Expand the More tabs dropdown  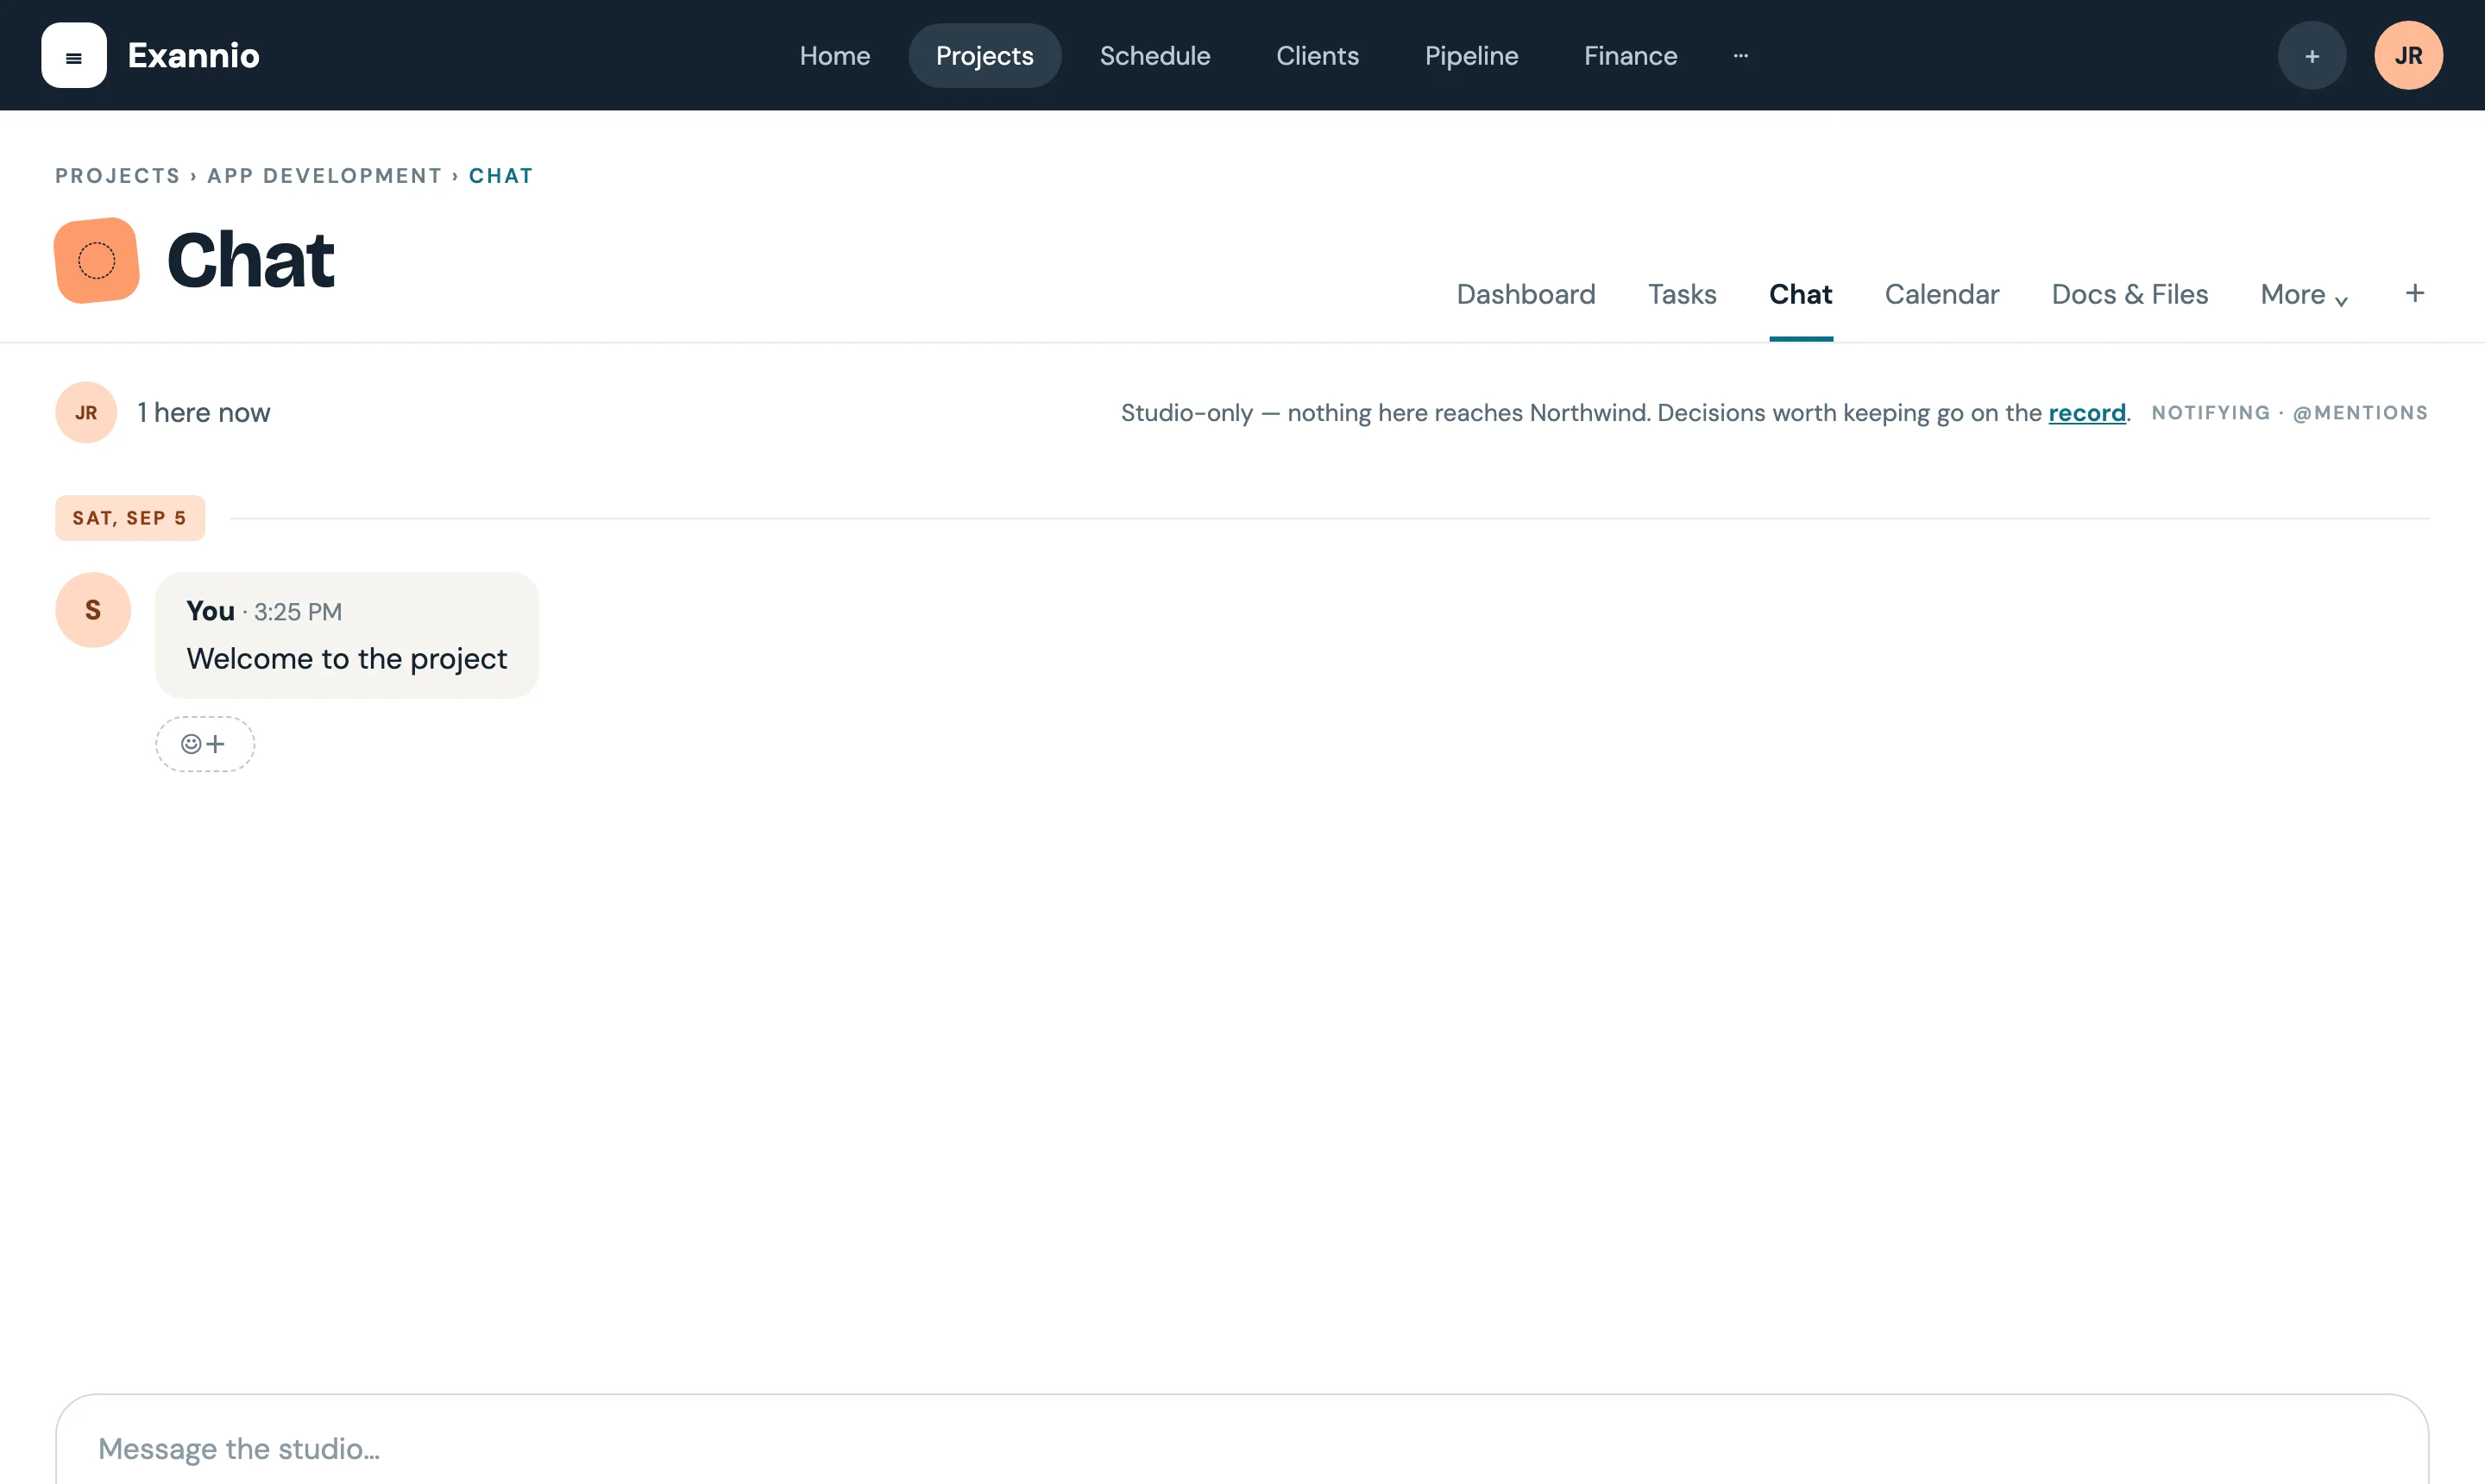point(2304,294)
